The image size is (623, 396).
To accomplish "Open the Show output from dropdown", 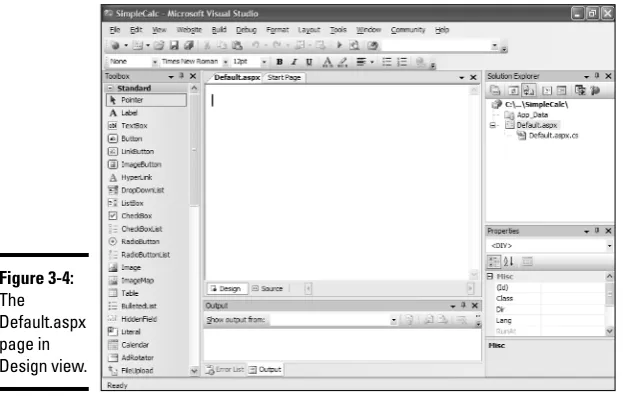I will [x=393, y=320].
